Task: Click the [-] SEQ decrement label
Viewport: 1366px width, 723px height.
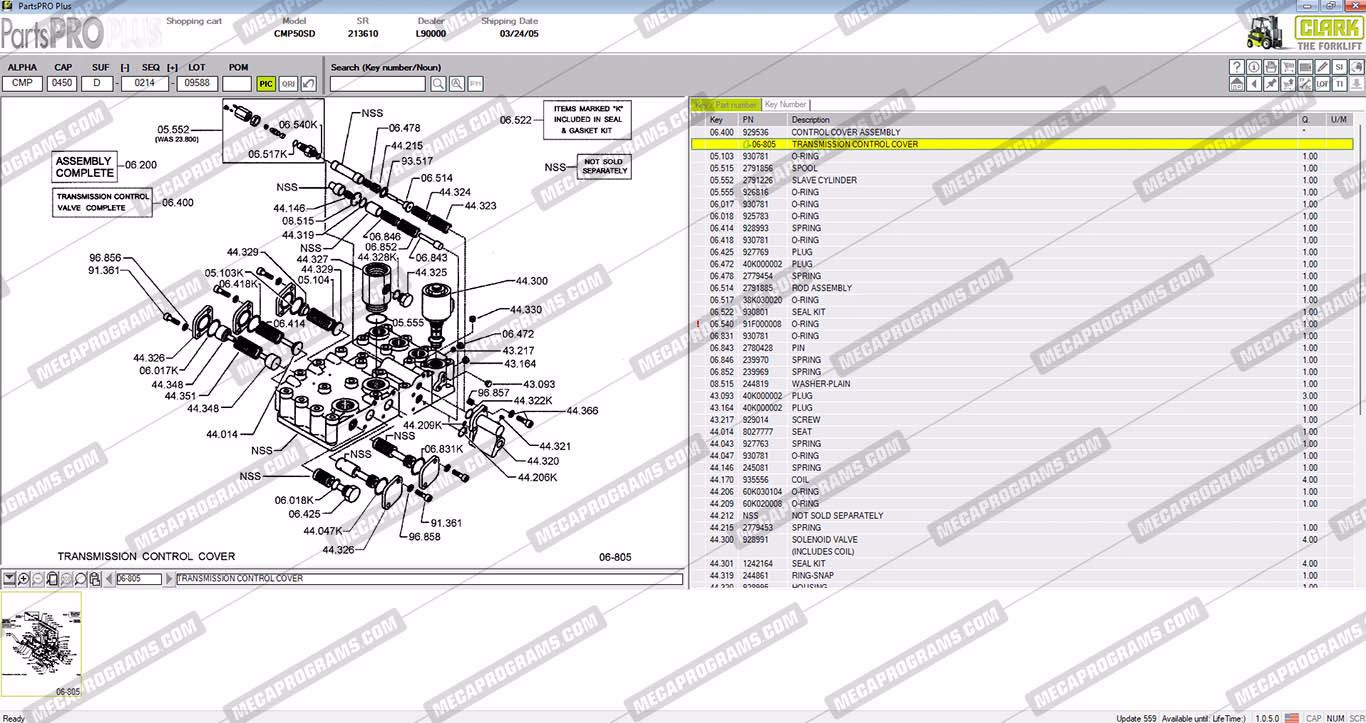Action: (125, 67)
